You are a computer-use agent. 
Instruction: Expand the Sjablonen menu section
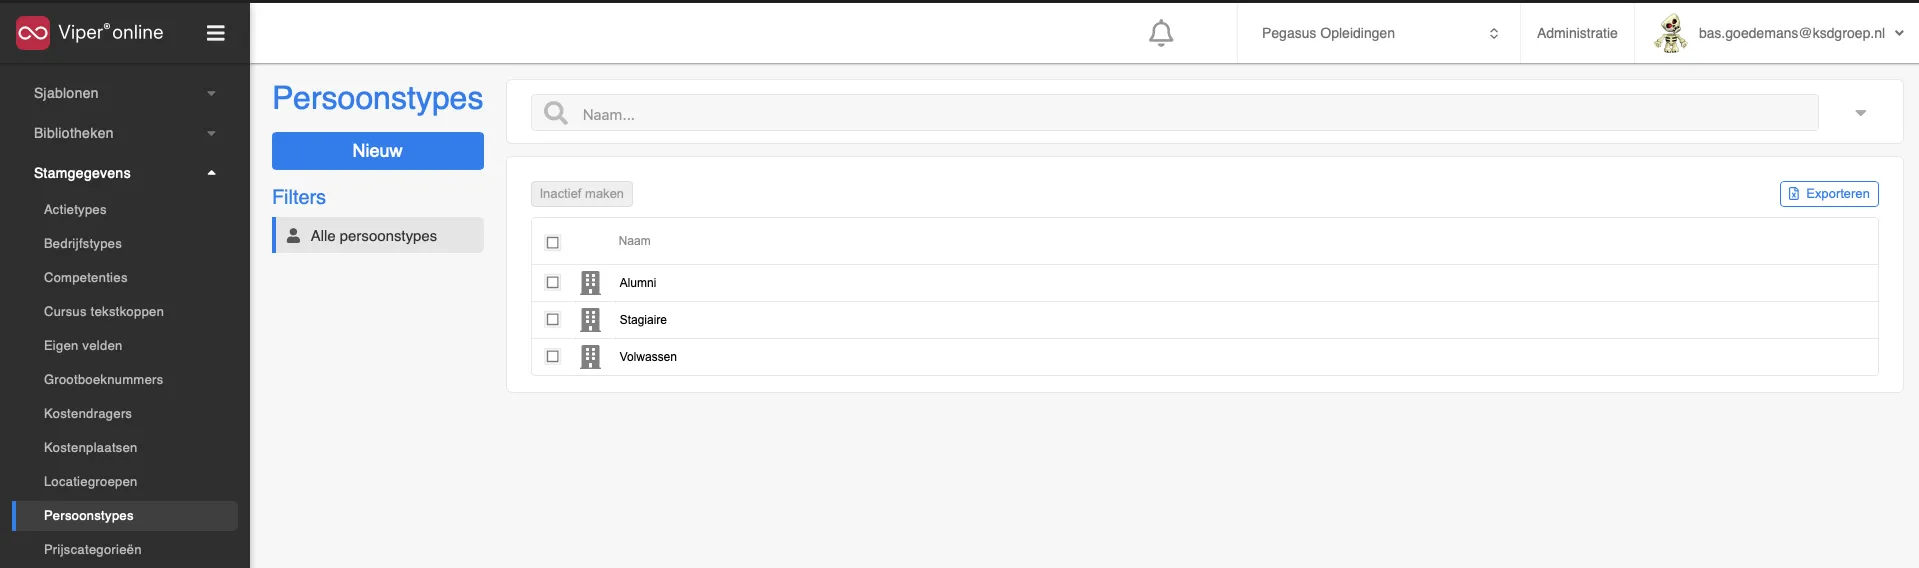point(125,93)
